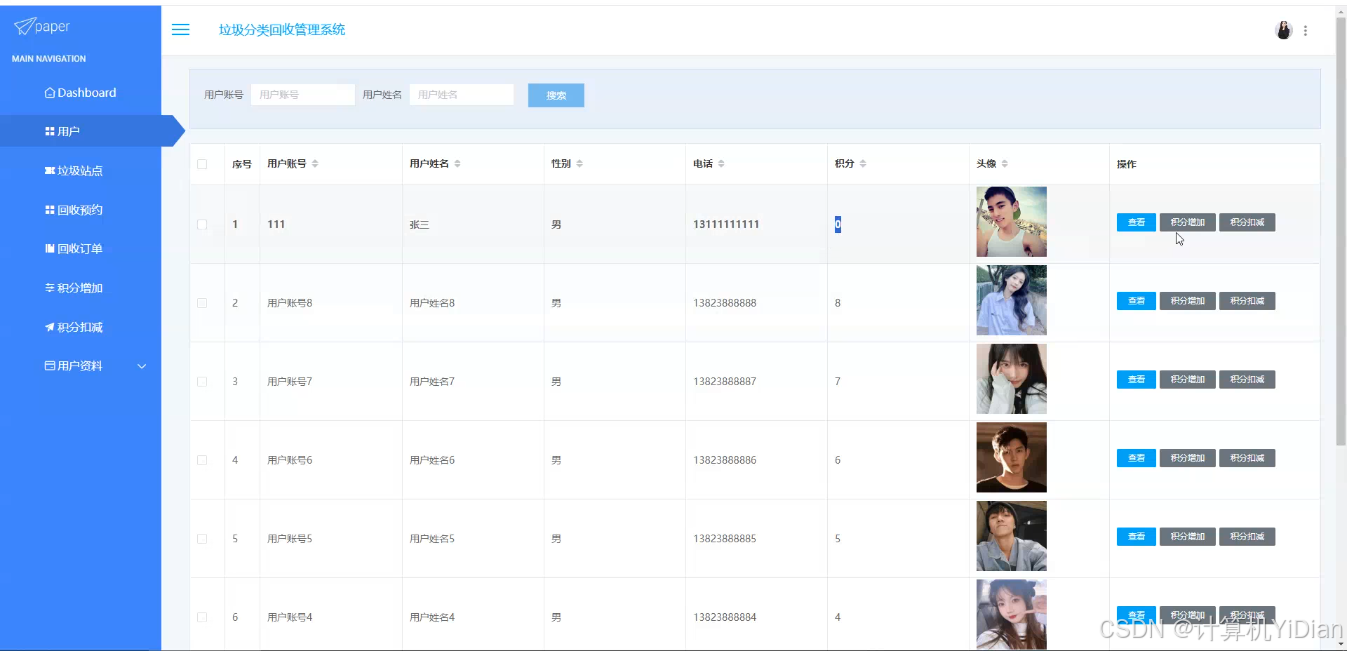Click the icon beside 积分增加 in sidebar
The height and width of the screenshot is (651, 1347).
point(50,288)
